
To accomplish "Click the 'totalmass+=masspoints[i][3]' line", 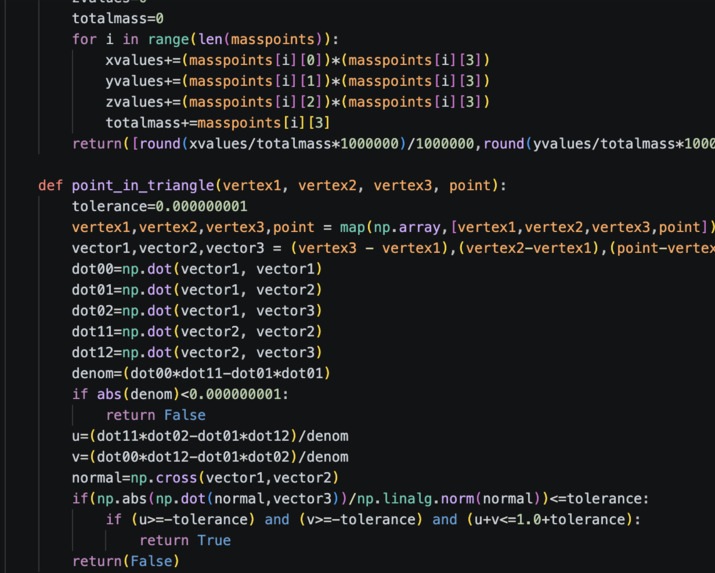I will point(218,123).
